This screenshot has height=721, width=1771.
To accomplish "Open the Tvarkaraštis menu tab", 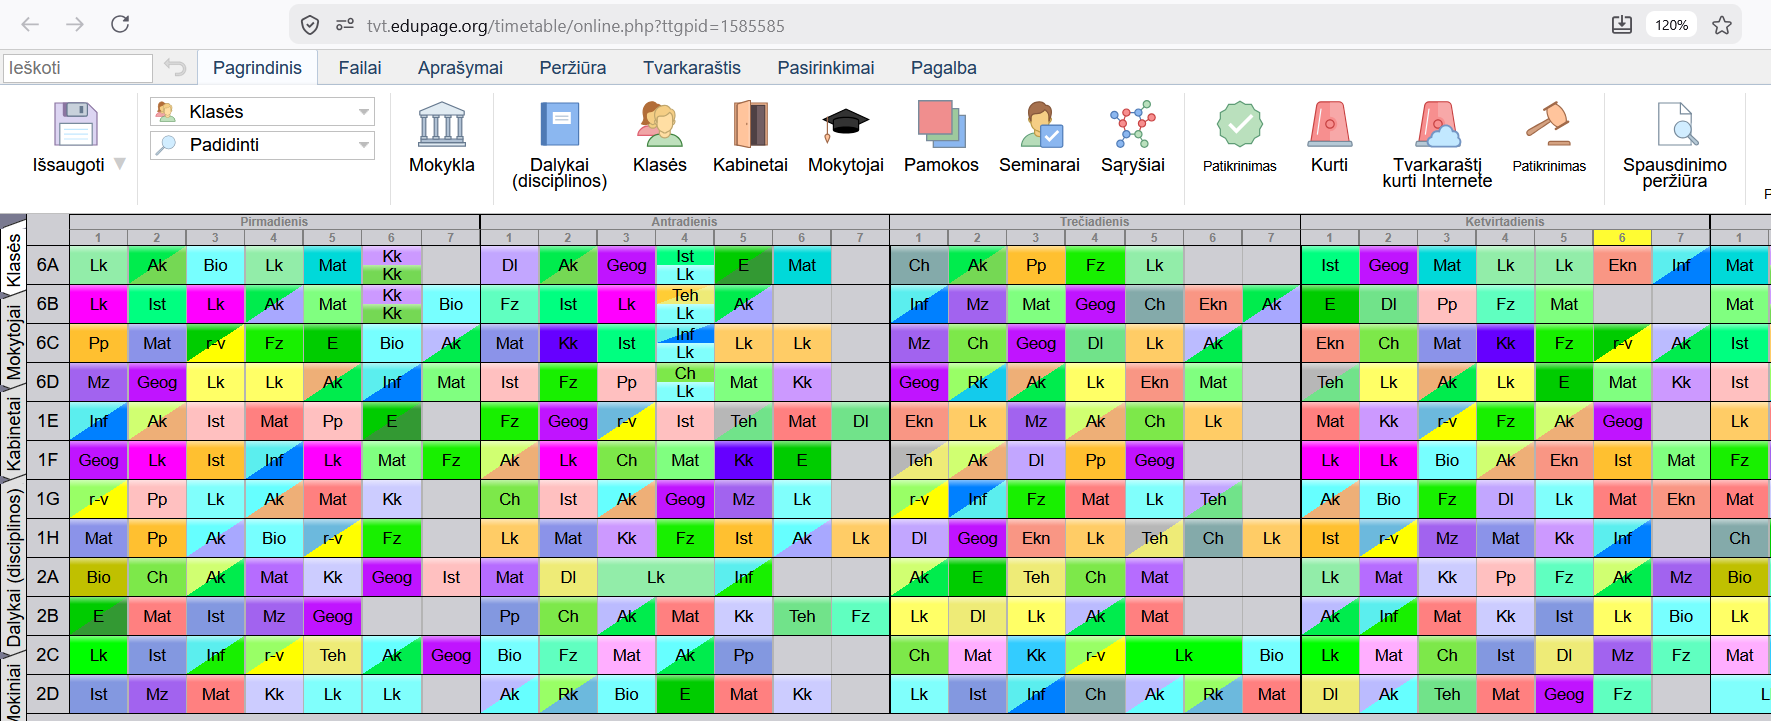I will (691, 68).
